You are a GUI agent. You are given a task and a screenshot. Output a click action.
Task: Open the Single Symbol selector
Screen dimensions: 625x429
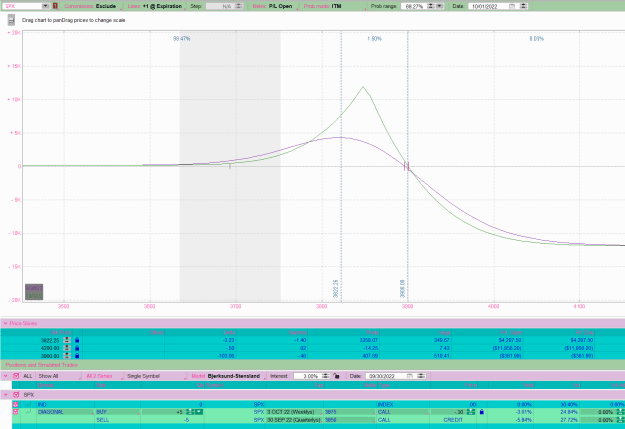click(x=156, y=376)
